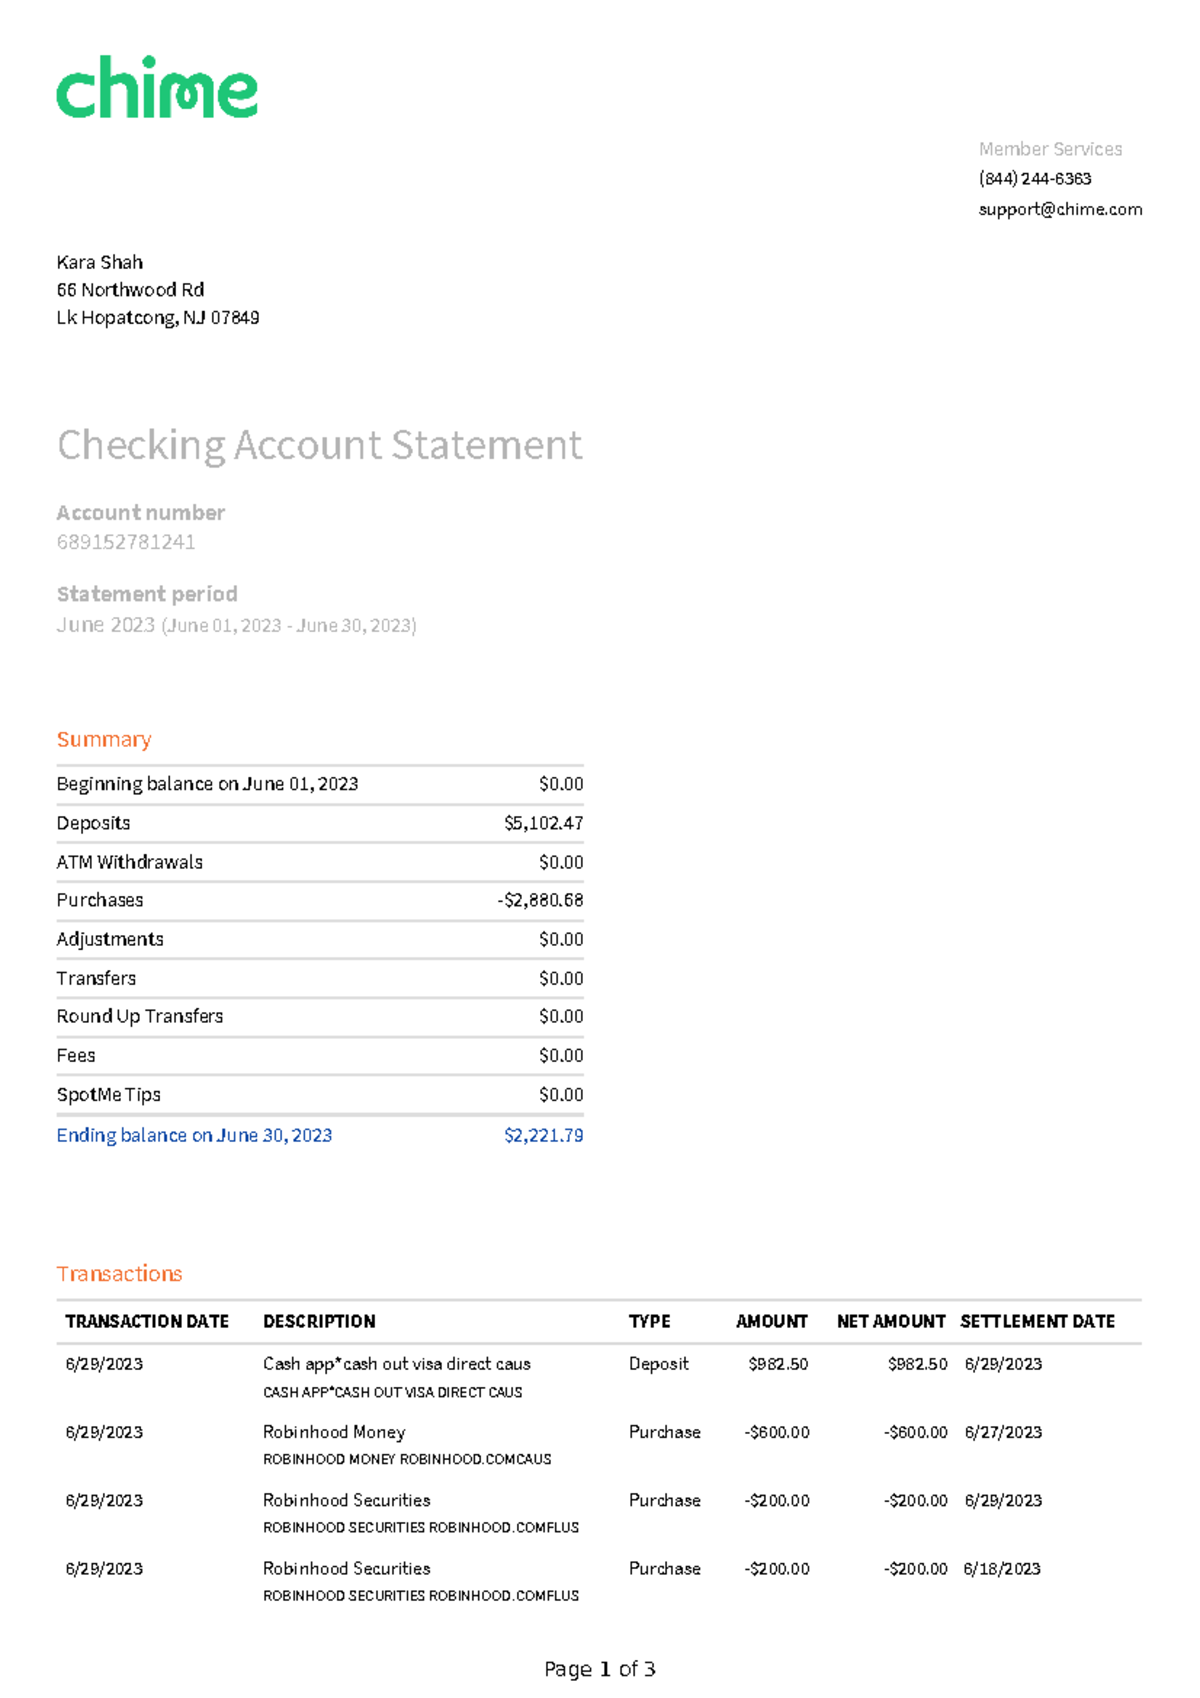
Task: Click the DESCRIPTION column header
Action: click(x=319, y=1321)
